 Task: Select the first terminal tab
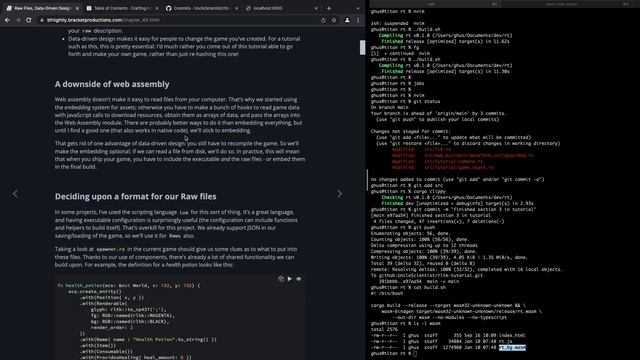434,4
